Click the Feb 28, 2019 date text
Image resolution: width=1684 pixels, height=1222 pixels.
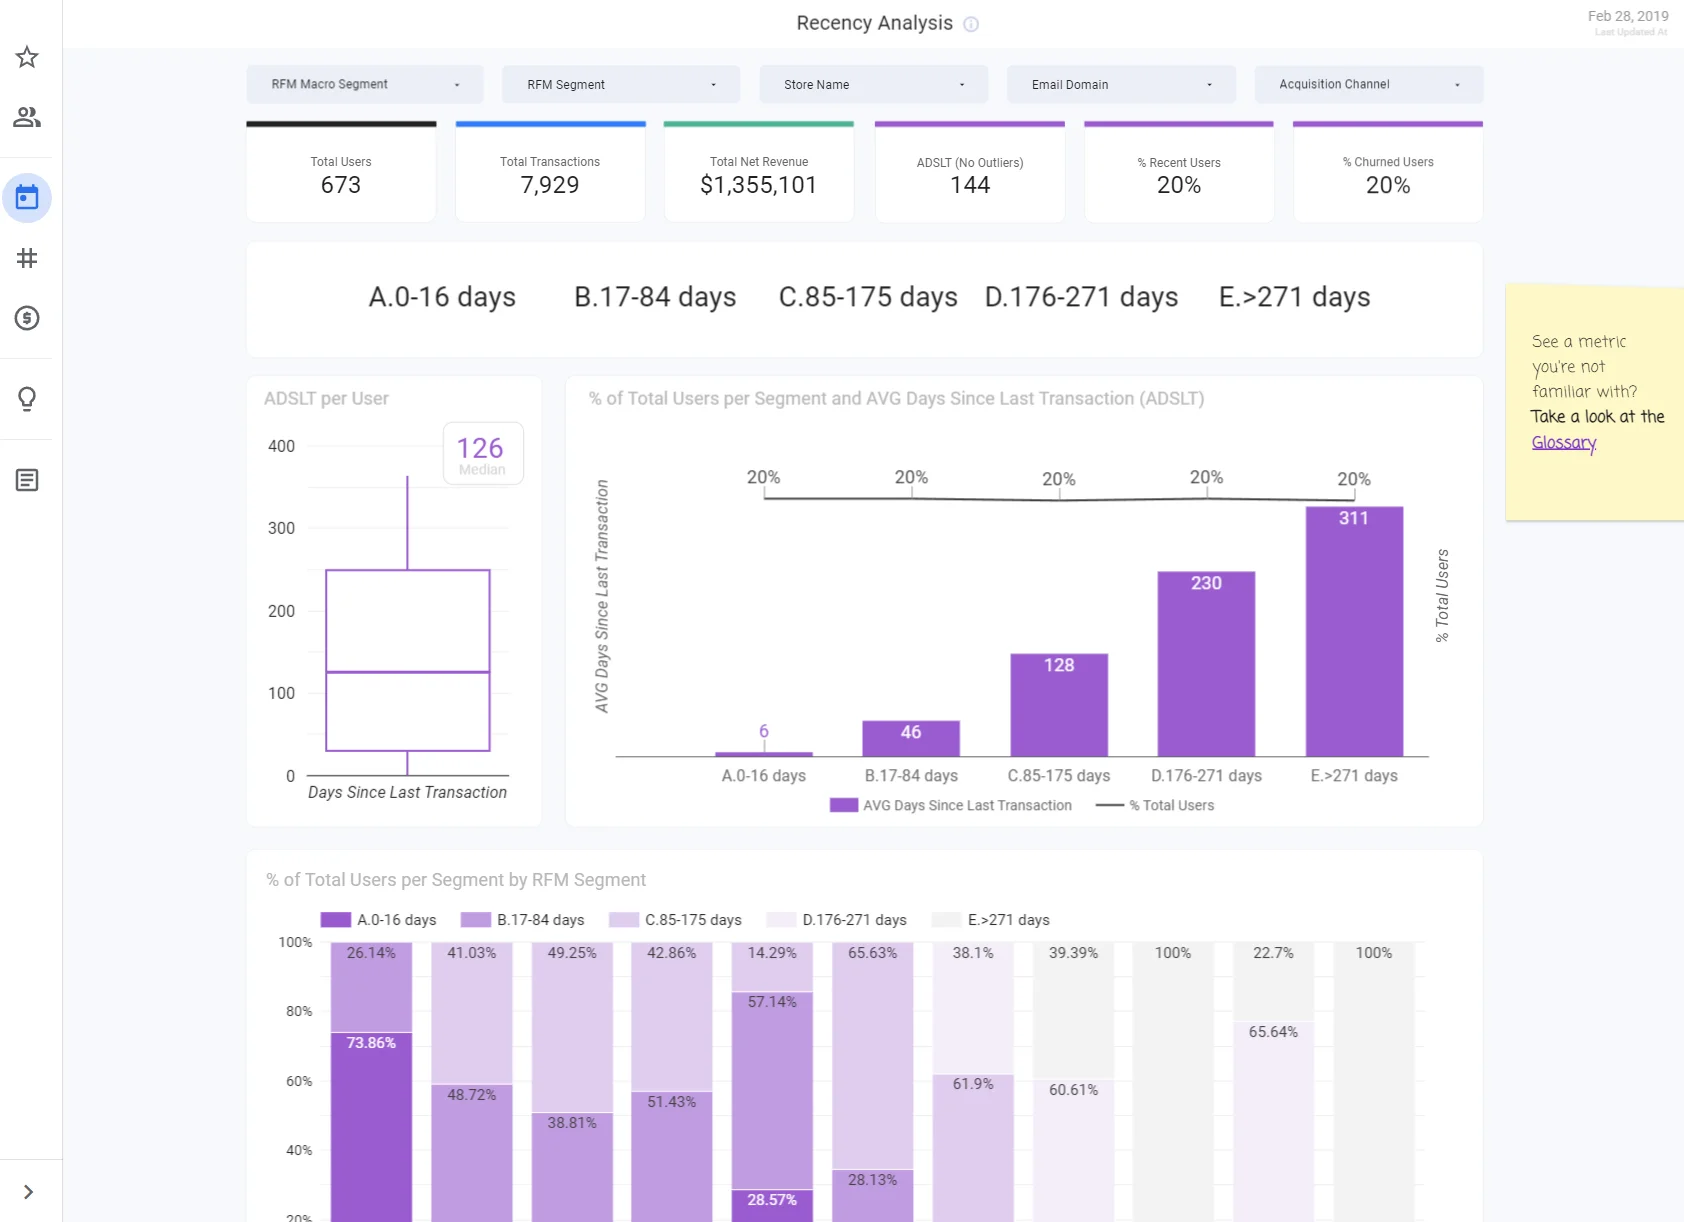[x=1628, y=16]
